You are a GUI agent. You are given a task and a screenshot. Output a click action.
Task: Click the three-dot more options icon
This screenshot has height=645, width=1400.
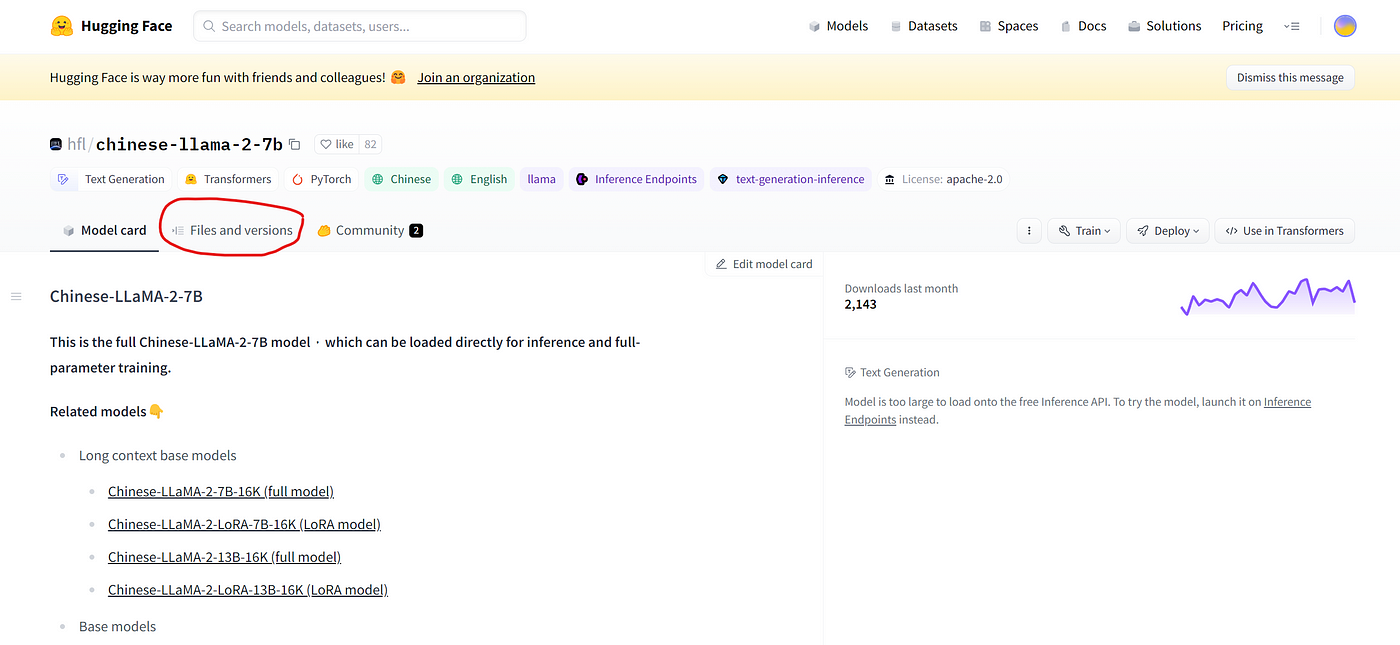point(1029,231)
